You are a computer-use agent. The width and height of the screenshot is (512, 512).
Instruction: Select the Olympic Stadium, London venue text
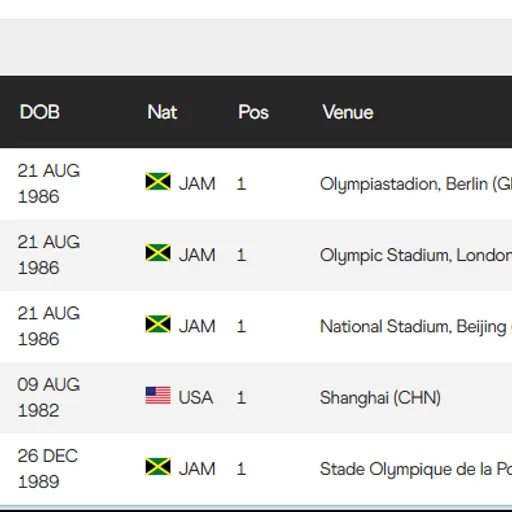(416, 256)
